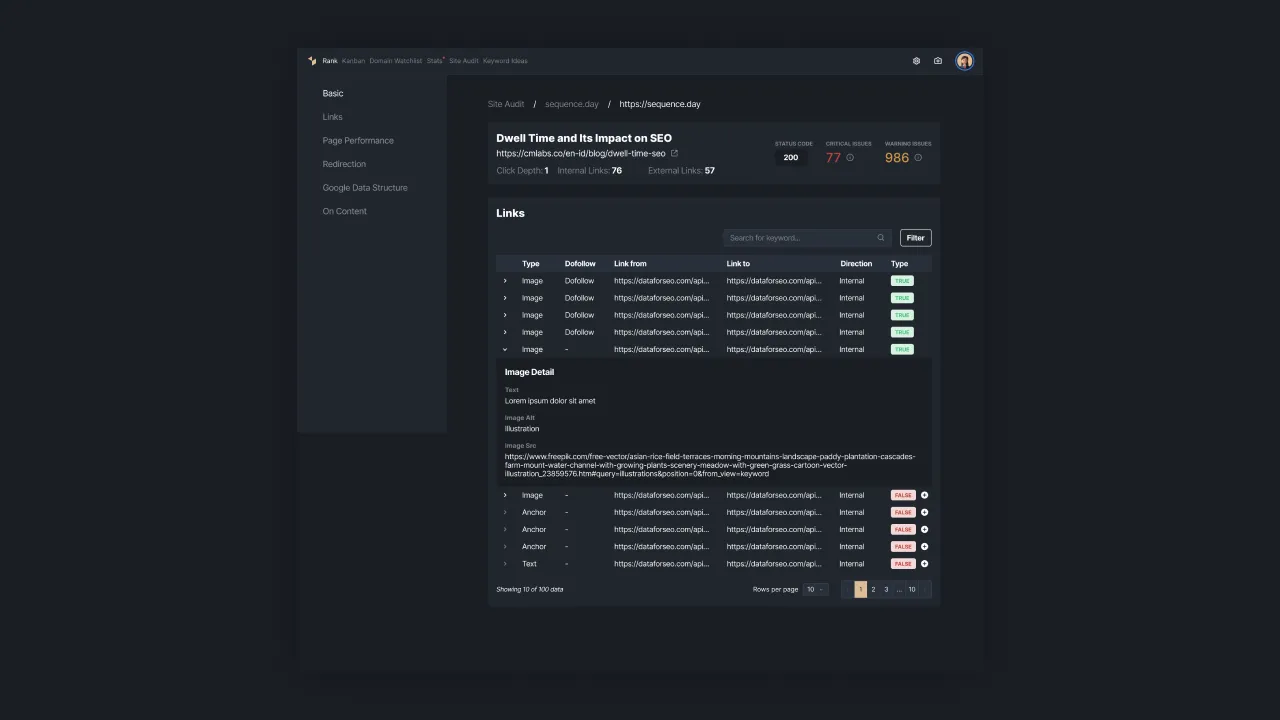Viewport: 1280px width, 720px height.
Task: Click the Lorem ipsum dolor sit amet text
Action: point(550,401)
